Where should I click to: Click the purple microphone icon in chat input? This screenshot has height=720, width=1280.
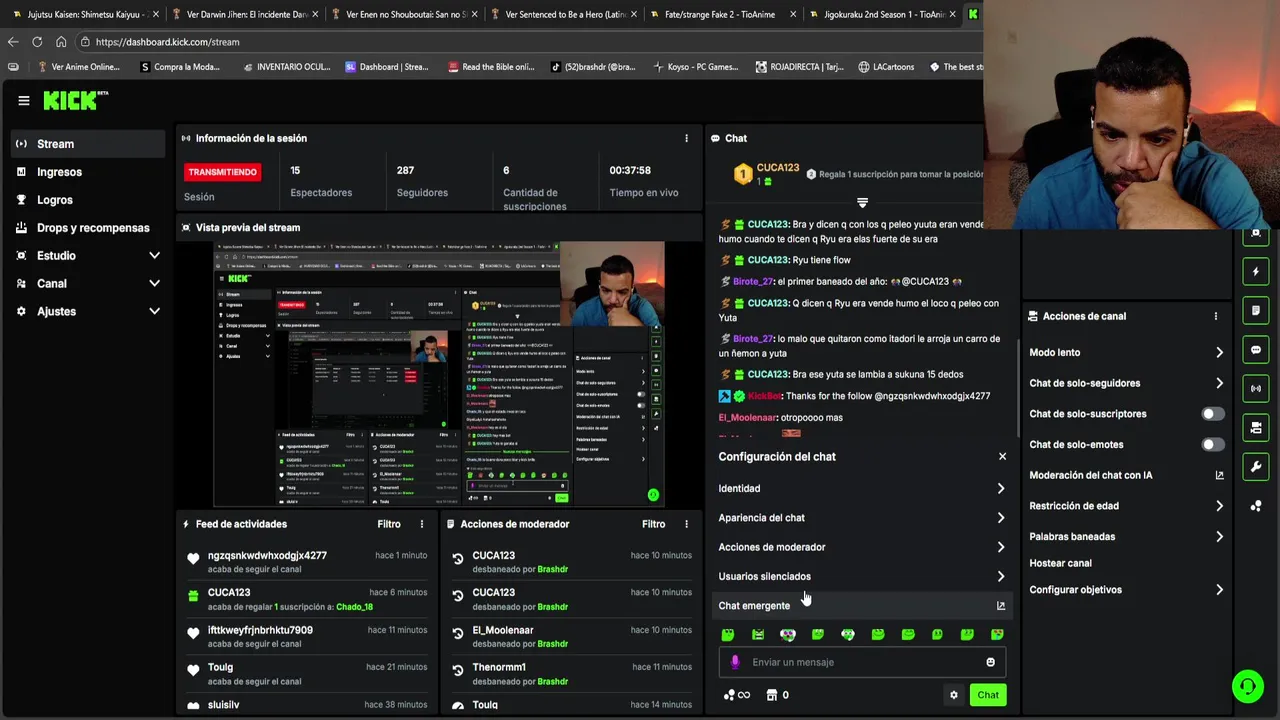tap(735, 662)
